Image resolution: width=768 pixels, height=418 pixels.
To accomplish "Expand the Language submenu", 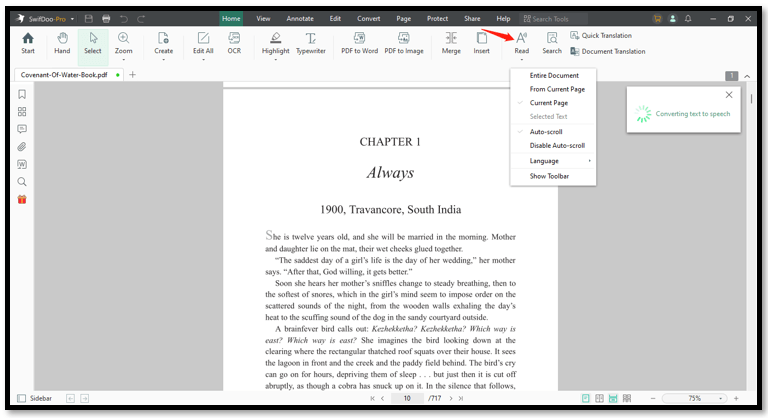I will (x=553, y=161).
